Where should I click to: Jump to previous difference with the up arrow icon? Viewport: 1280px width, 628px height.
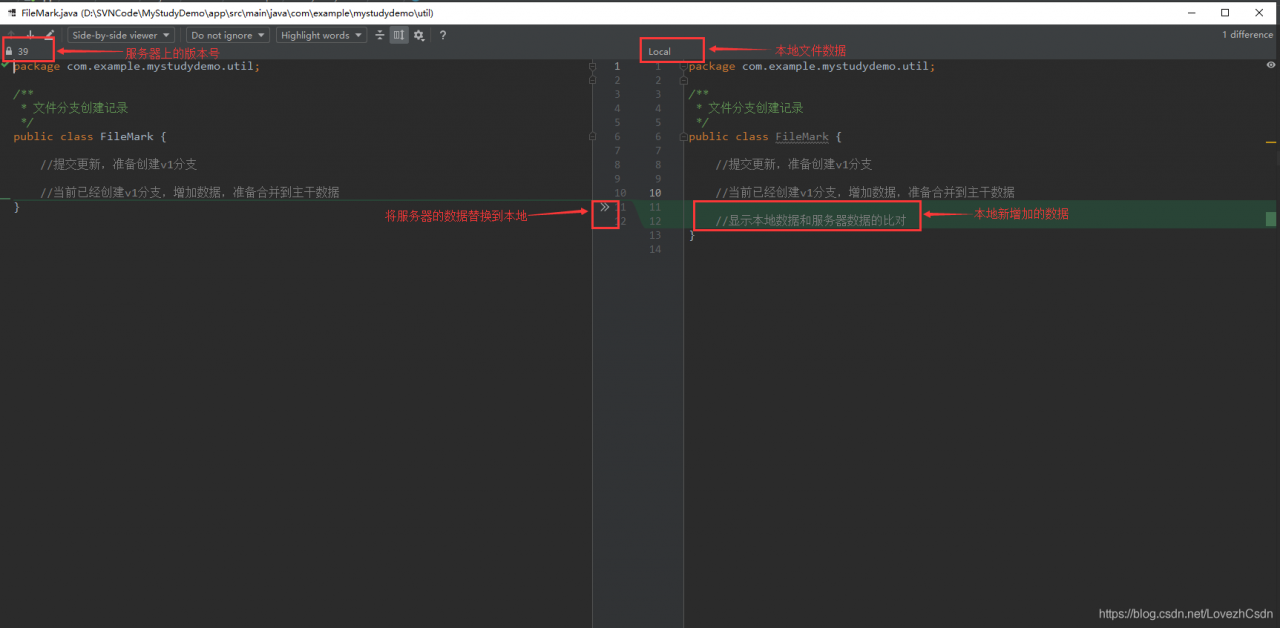point(12,35)
